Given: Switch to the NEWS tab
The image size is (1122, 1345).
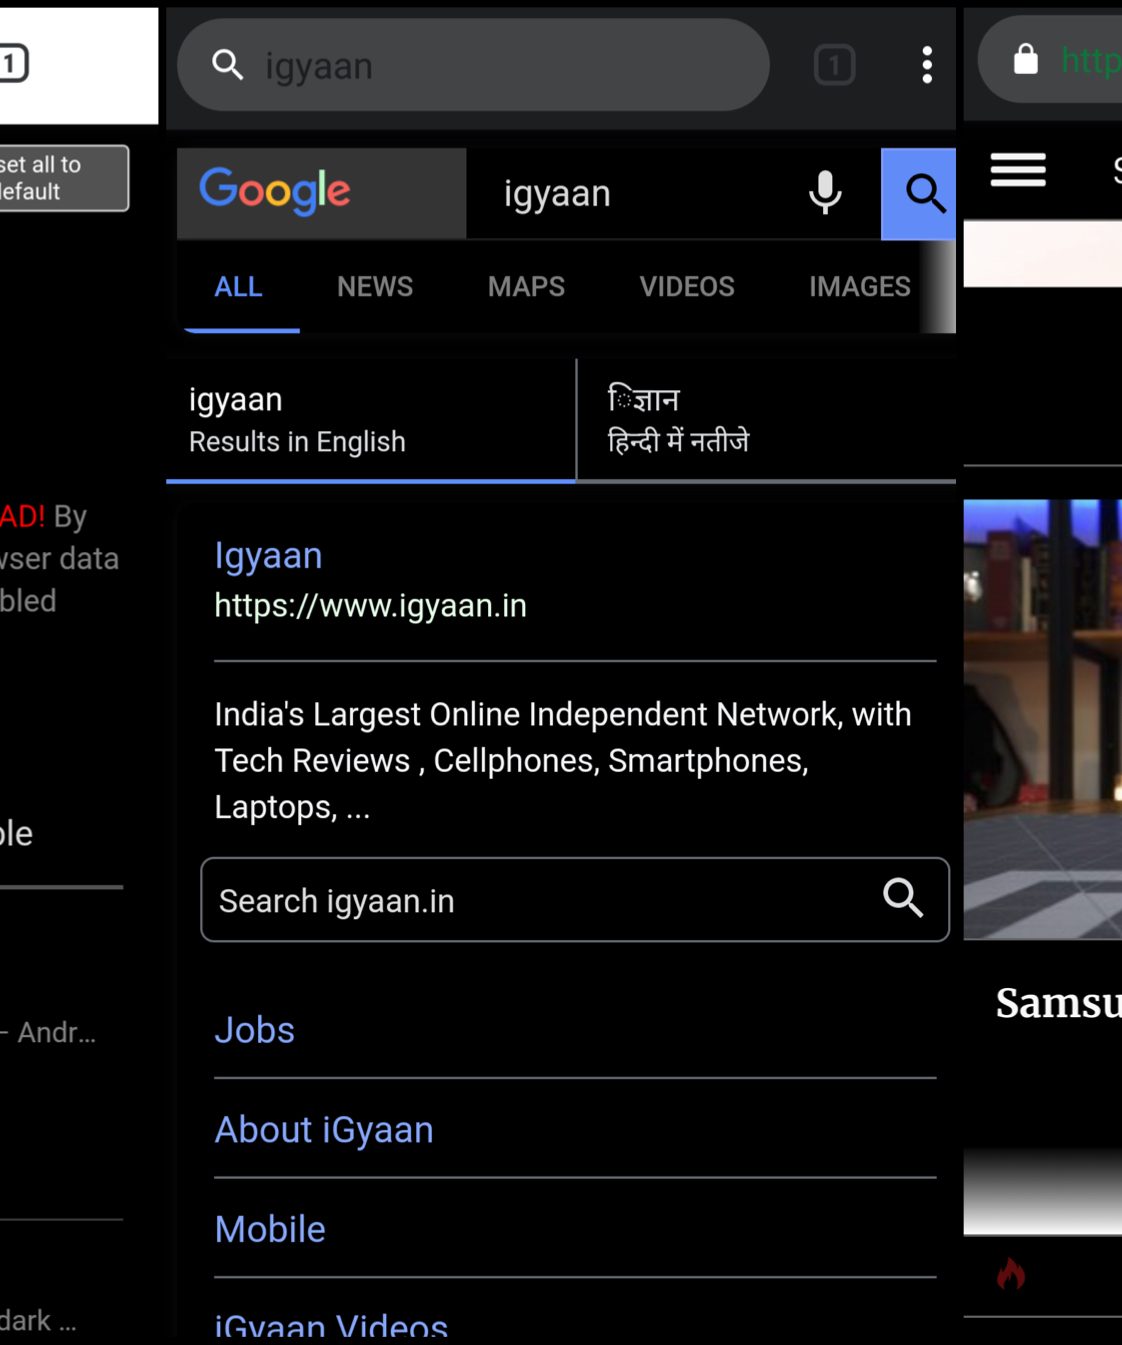Looking at the screenshot, I should pyautogui.click(x=374, y=287).
